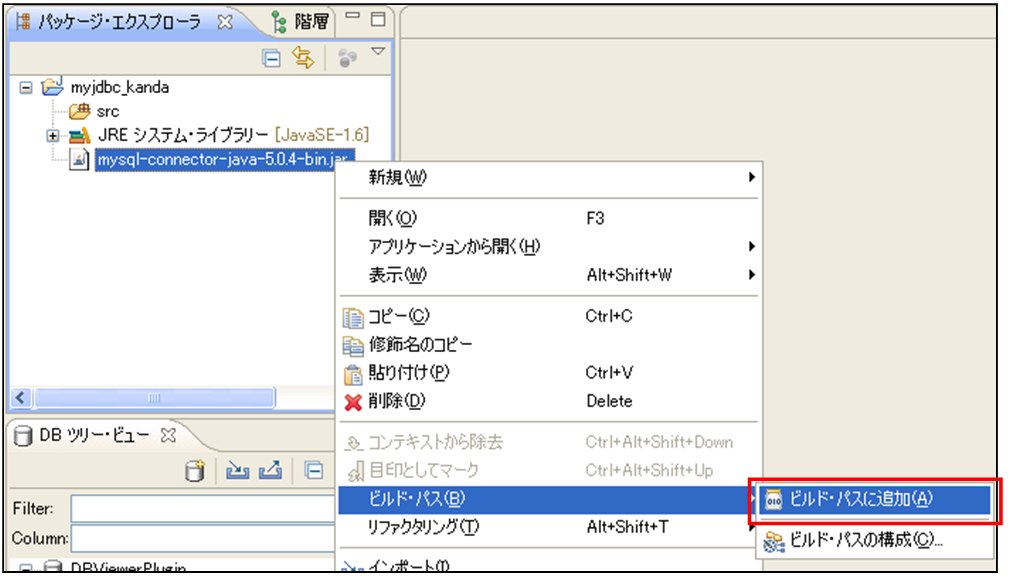Image resolution: width=1010 pixels, height=580 pixels.
Task: Open Package Explorer view menu triangle
Action: [x=378, y=51]
